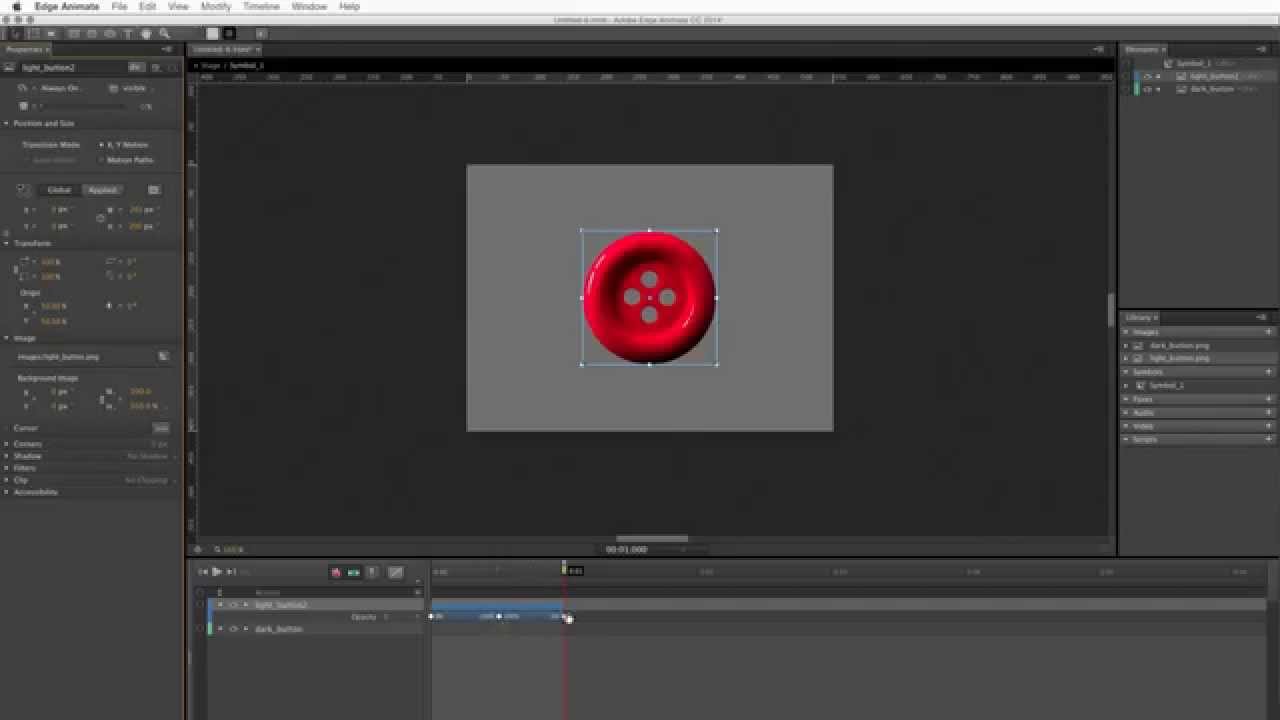
Task: Add a new symbol in Library Symbols
Action: 1268,372
